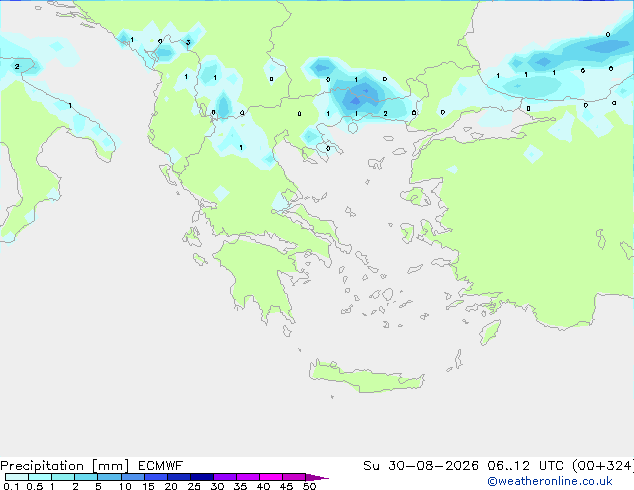
Task: Click the "3" rainfall value on the map
Action: coord(188,42)
